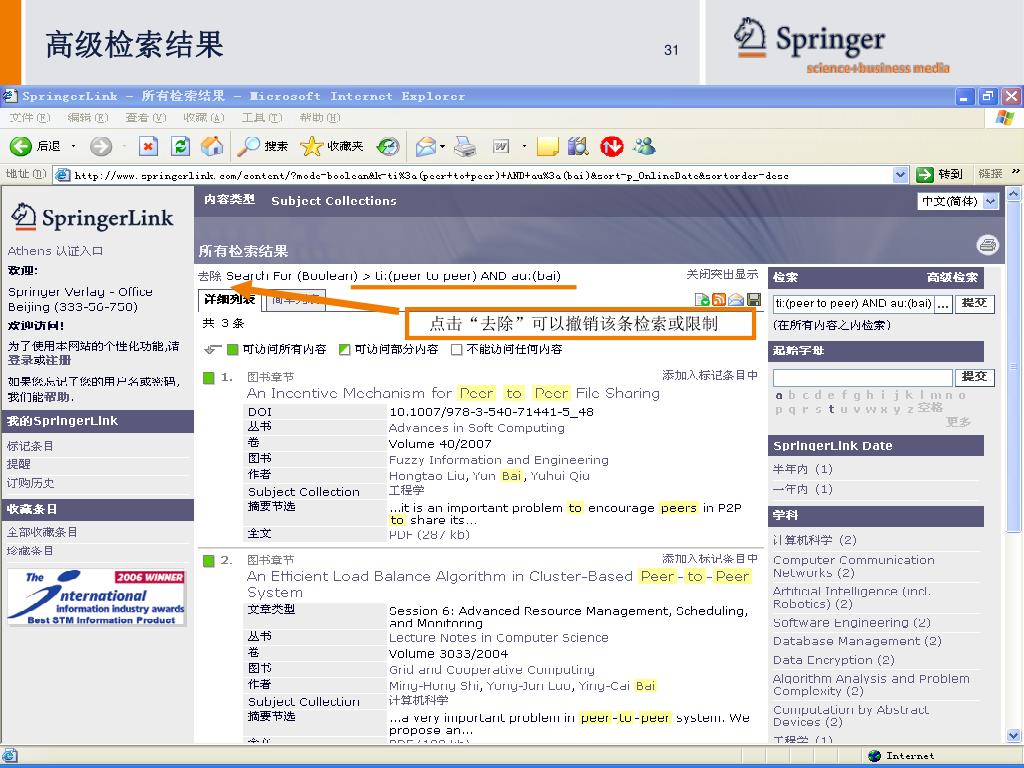1024x768 pixels.
Task: Open the 文件(F) menu
Action: coord(30,118)
